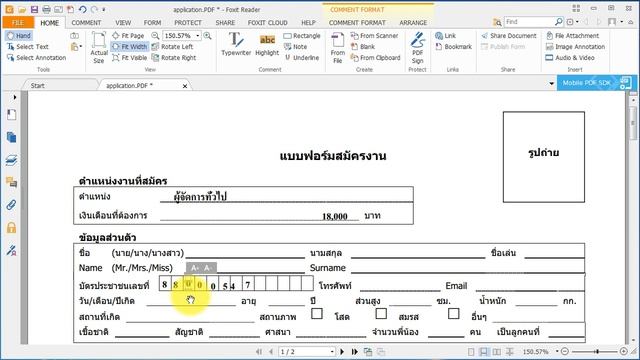Click the Save icon in quick access toolbar
This screenshot has height=360, width=640.
[34, 9]
